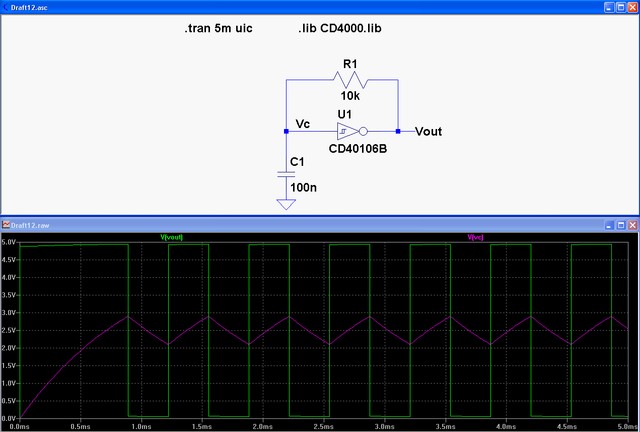
Task: Select the U1 designator label
Action: [344, 114]
